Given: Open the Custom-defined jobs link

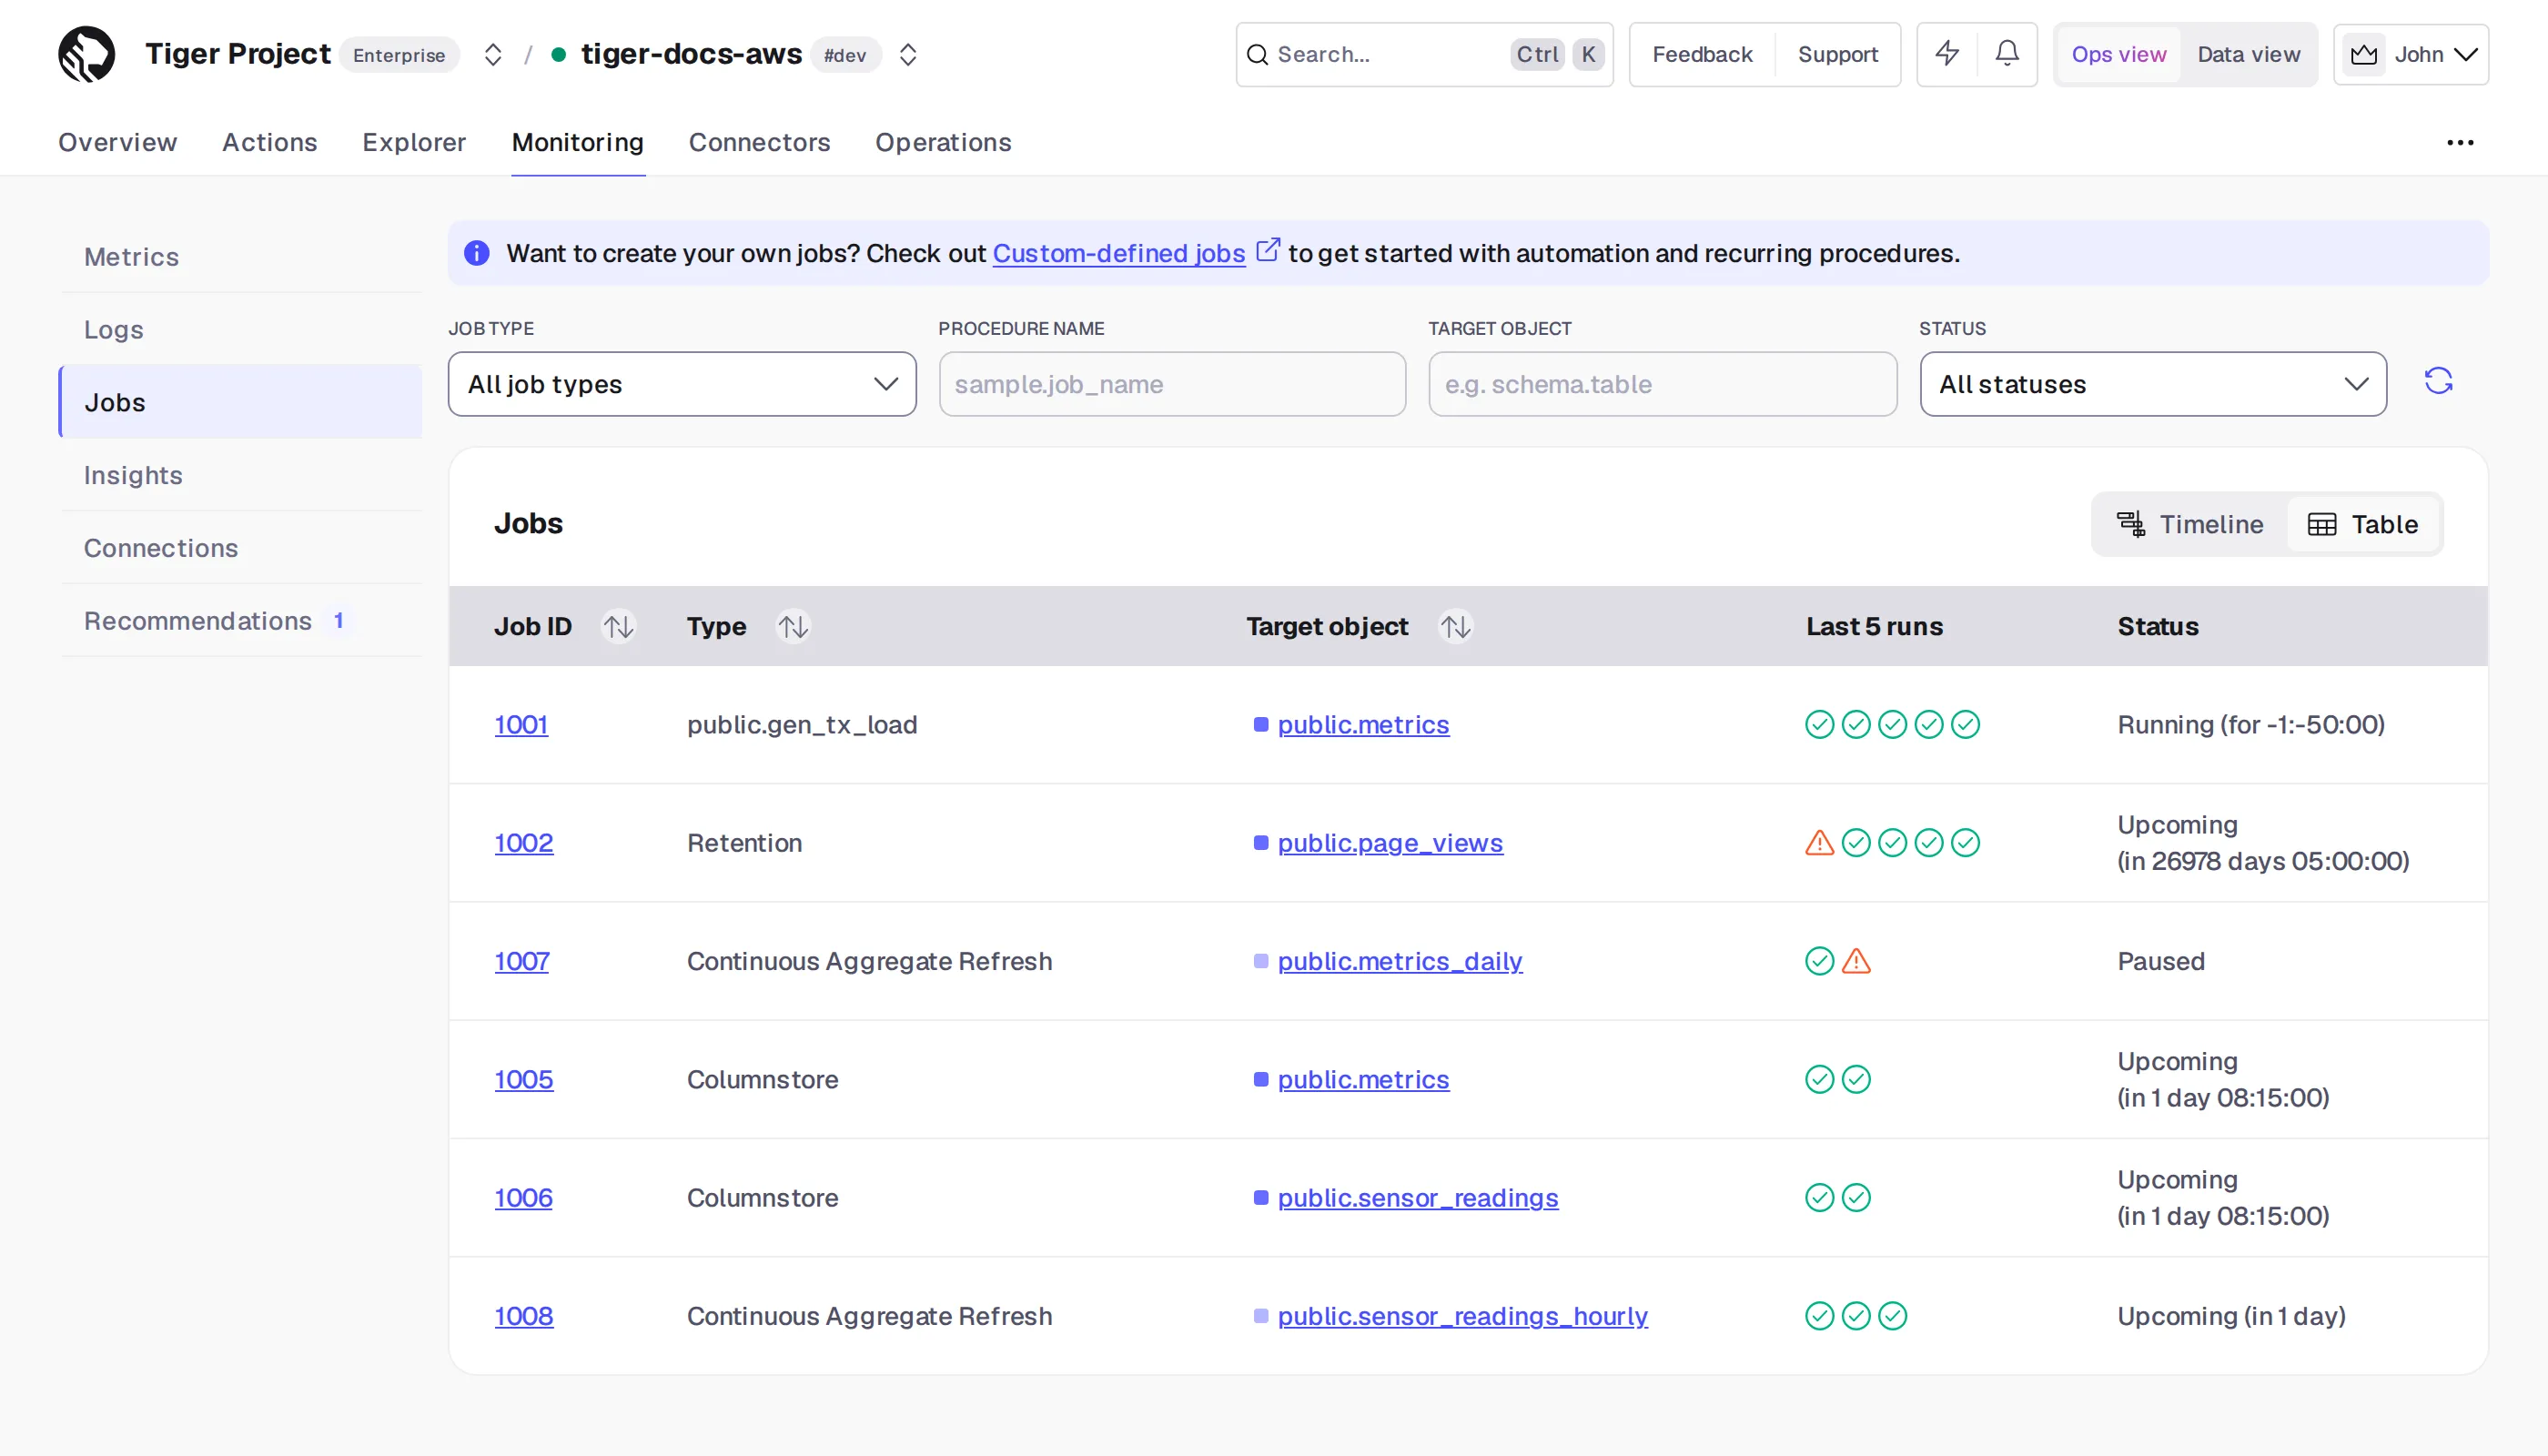Looking at the screenshot, I should 1118,254.
